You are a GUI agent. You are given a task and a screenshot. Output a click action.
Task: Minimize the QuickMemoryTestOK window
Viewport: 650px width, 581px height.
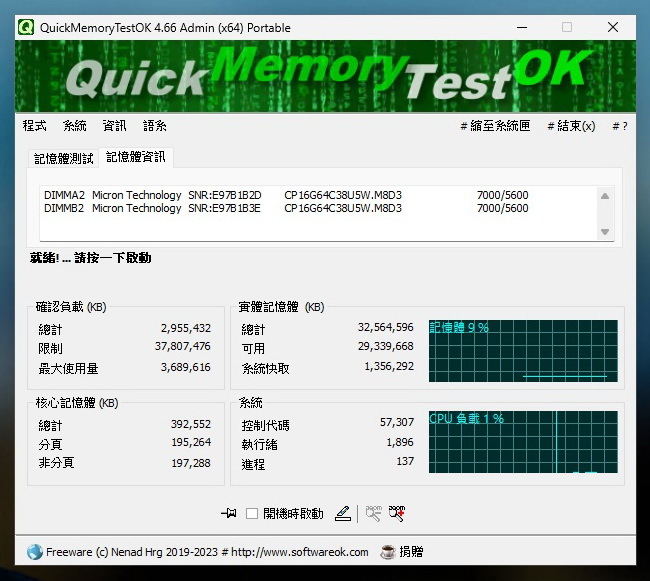pos(522,27)
